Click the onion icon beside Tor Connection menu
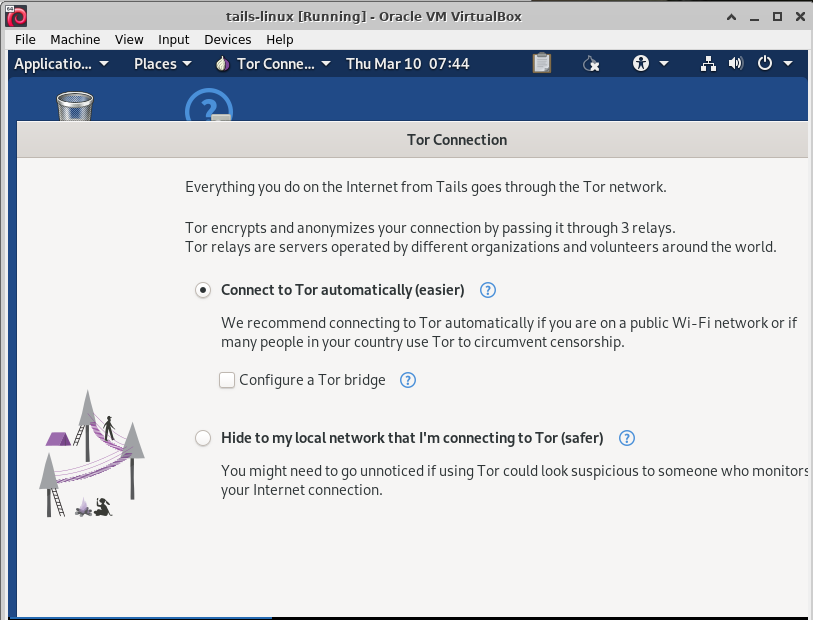813x620 pixels. (x=222, y=64)
